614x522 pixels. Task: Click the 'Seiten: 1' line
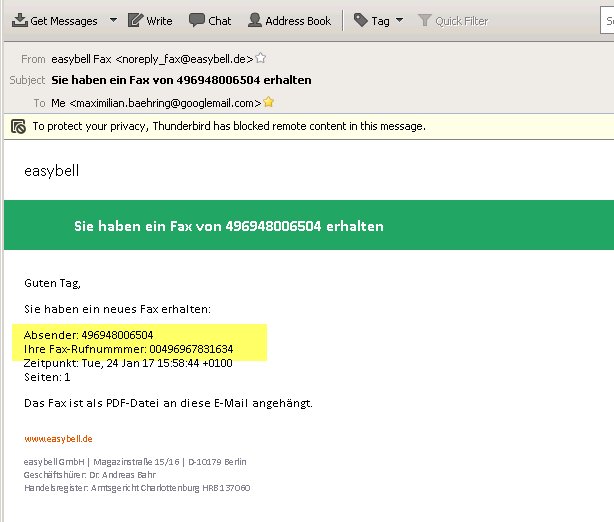pos(47,377)
